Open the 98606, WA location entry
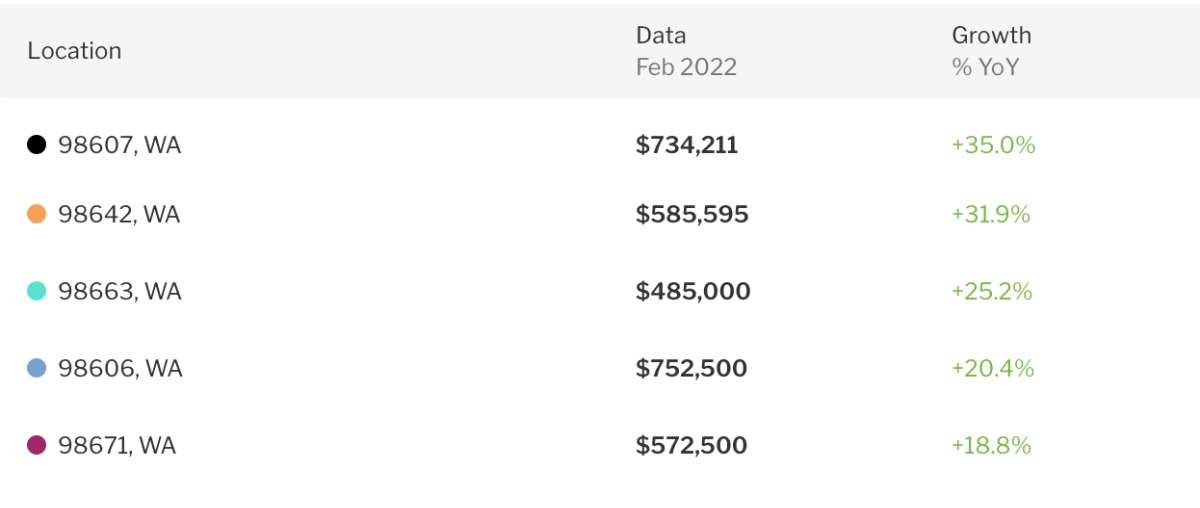1200x508 pixels. 120,368
